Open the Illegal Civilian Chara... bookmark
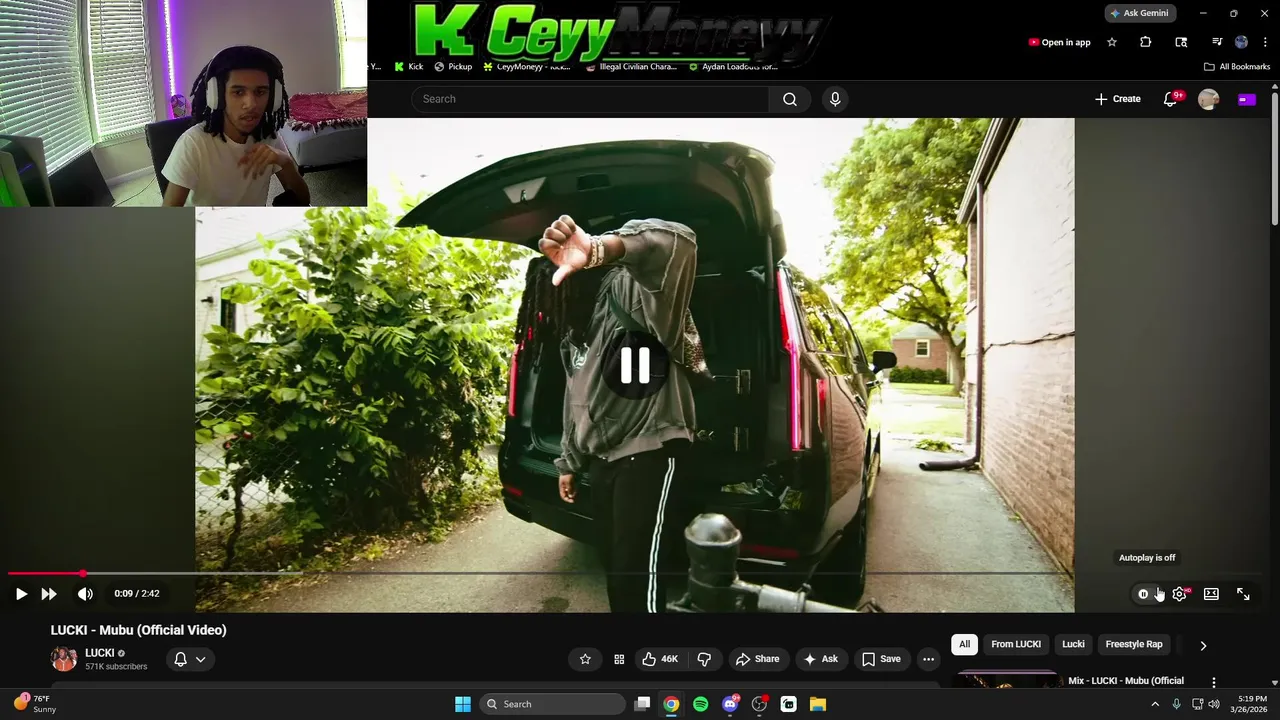The height and width of the screenshot is (720, 1280). 631,67
